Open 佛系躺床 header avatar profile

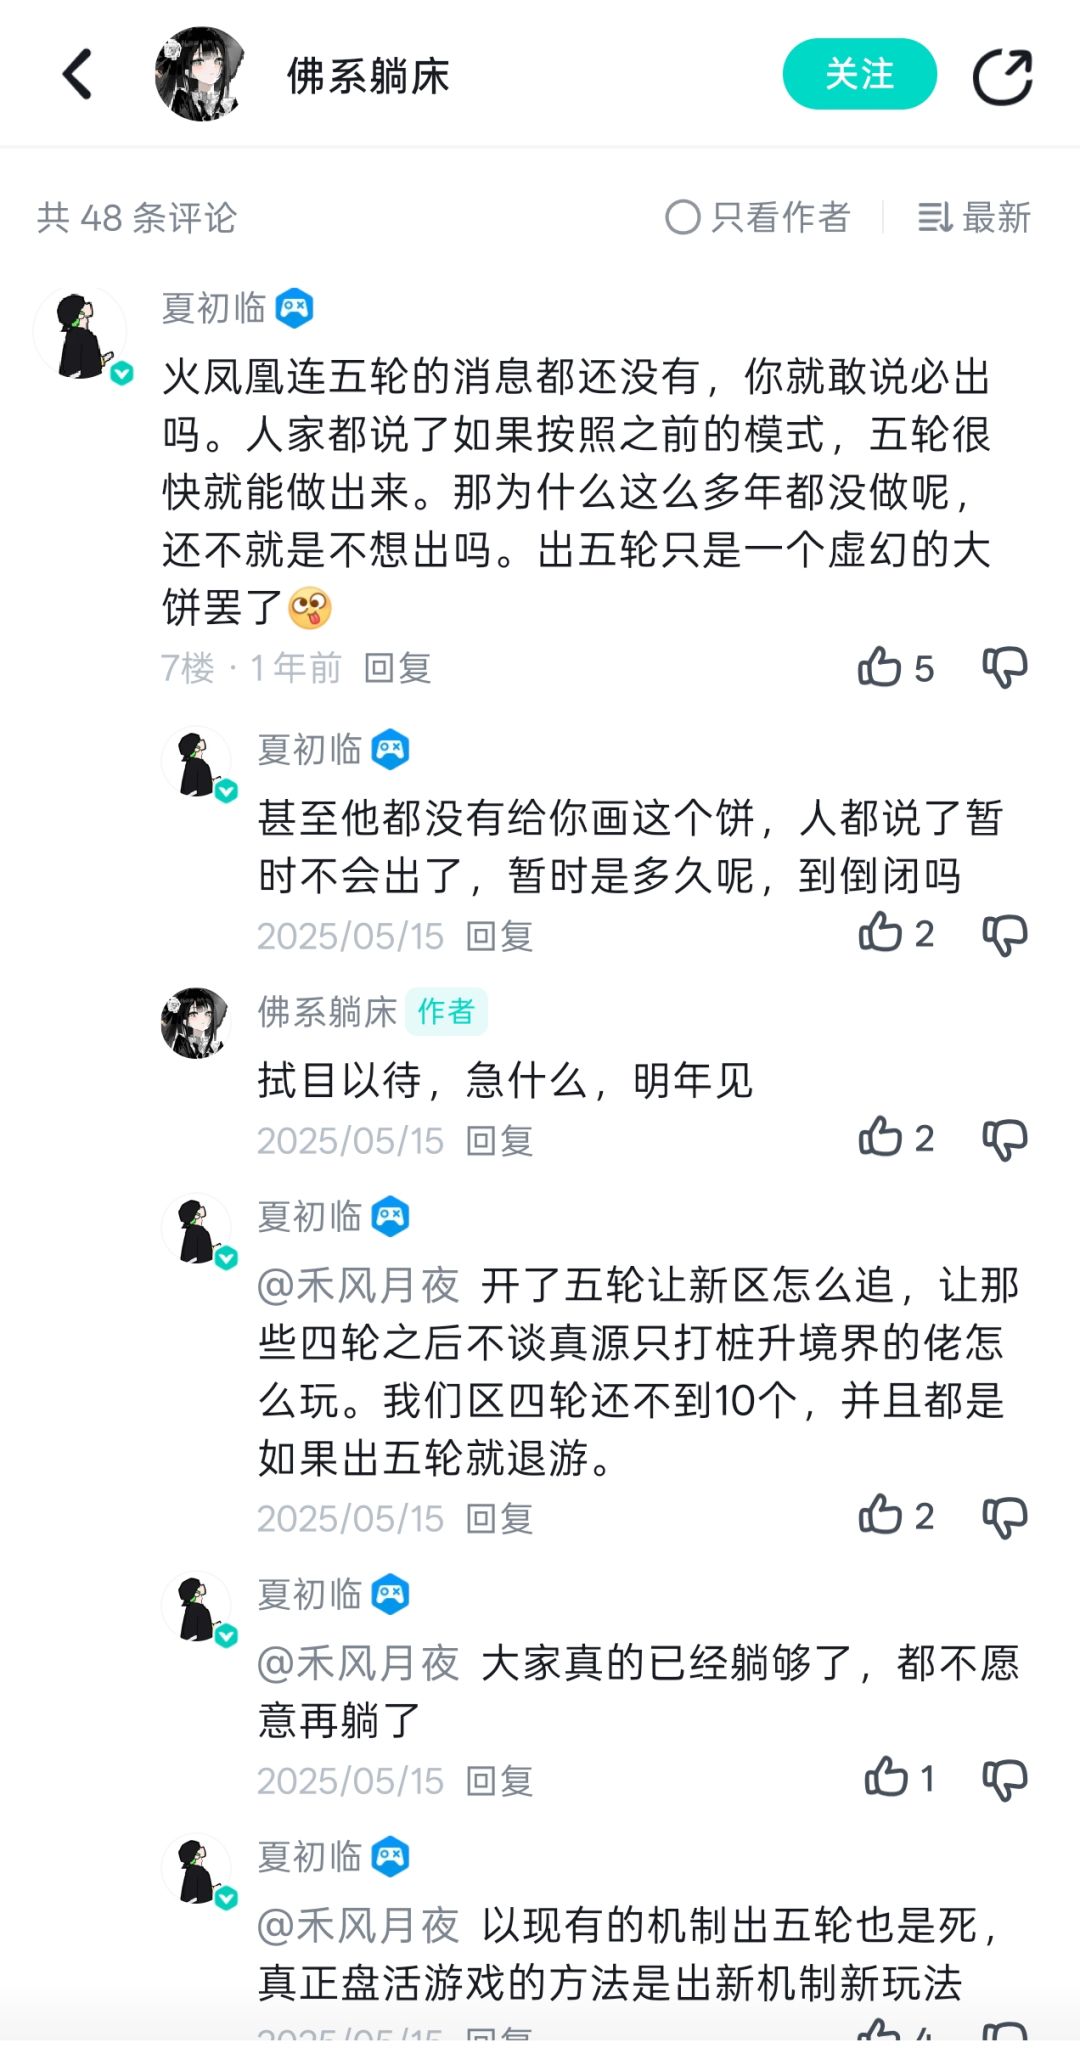pyautogui.click(x=200, y=74)
